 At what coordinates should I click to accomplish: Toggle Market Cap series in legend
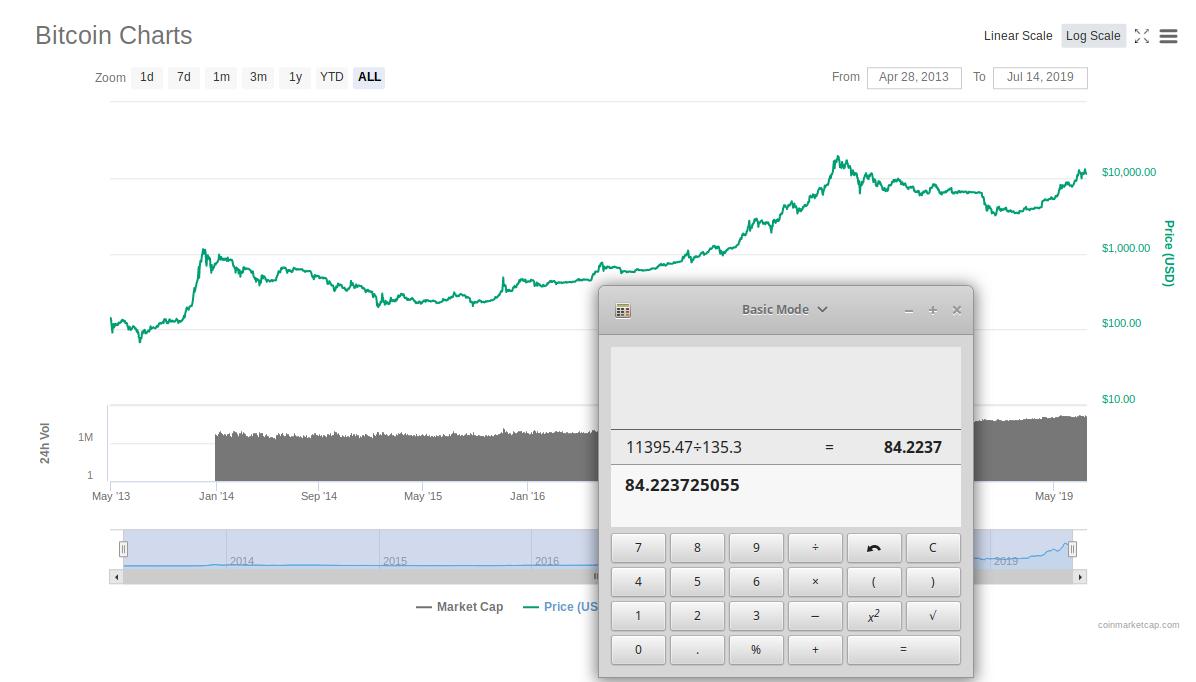tap(460, 607)
